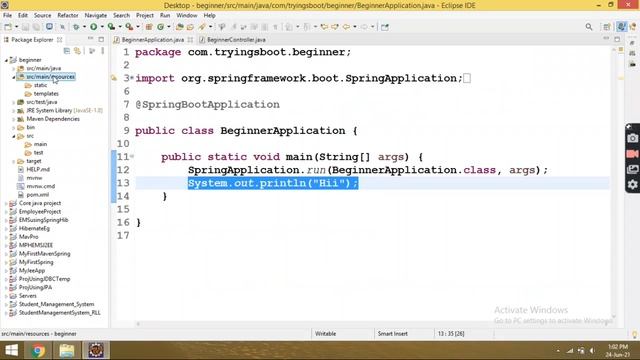Viewport: 640px width, 360px height.
Task: Open Chrome from the taskbar
Action: coord(39,350)
